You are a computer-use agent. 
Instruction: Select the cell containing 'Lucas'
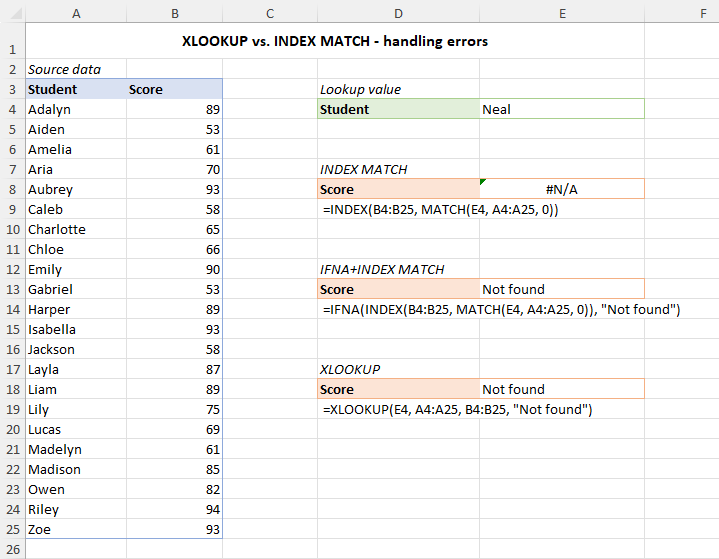point(76,429)
